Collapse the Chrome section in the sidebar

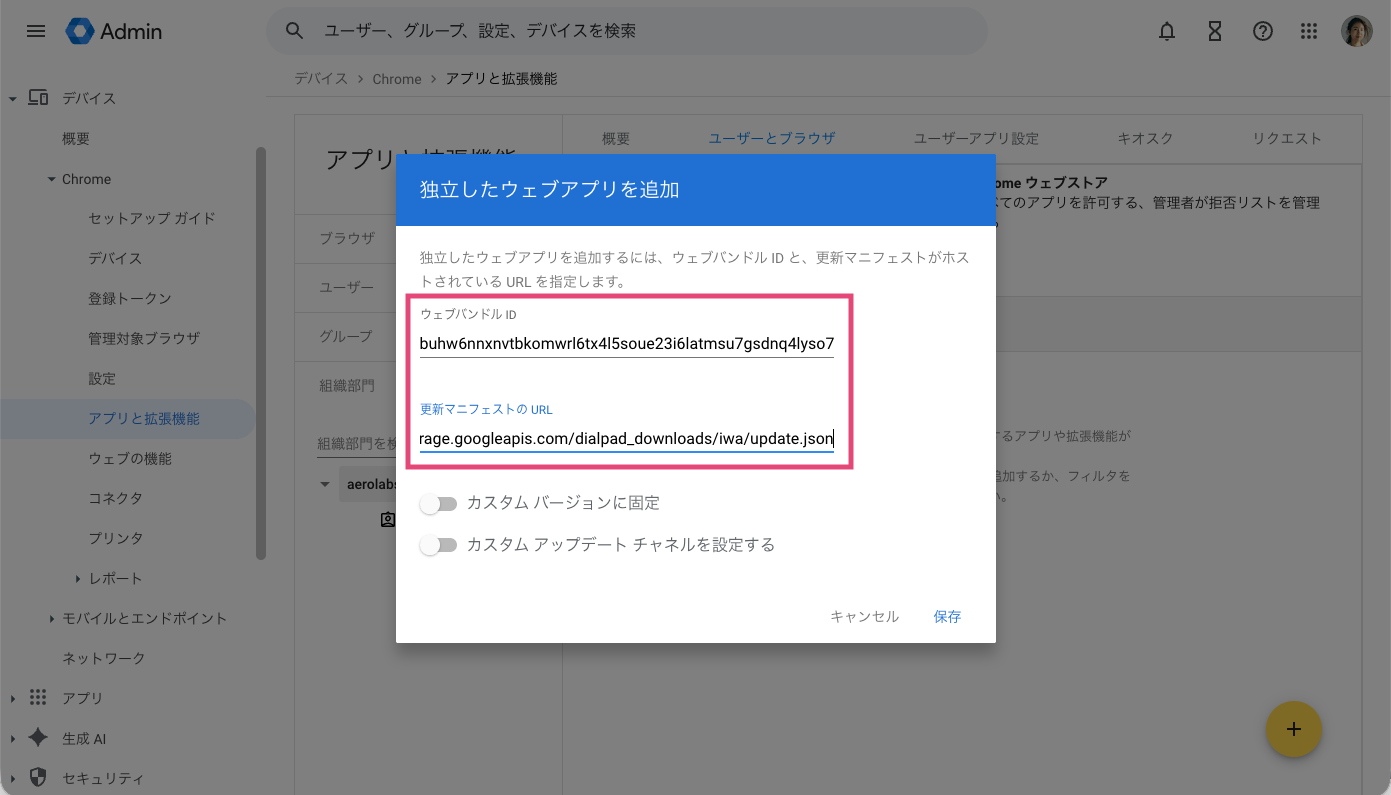click(x=53, y=178)
